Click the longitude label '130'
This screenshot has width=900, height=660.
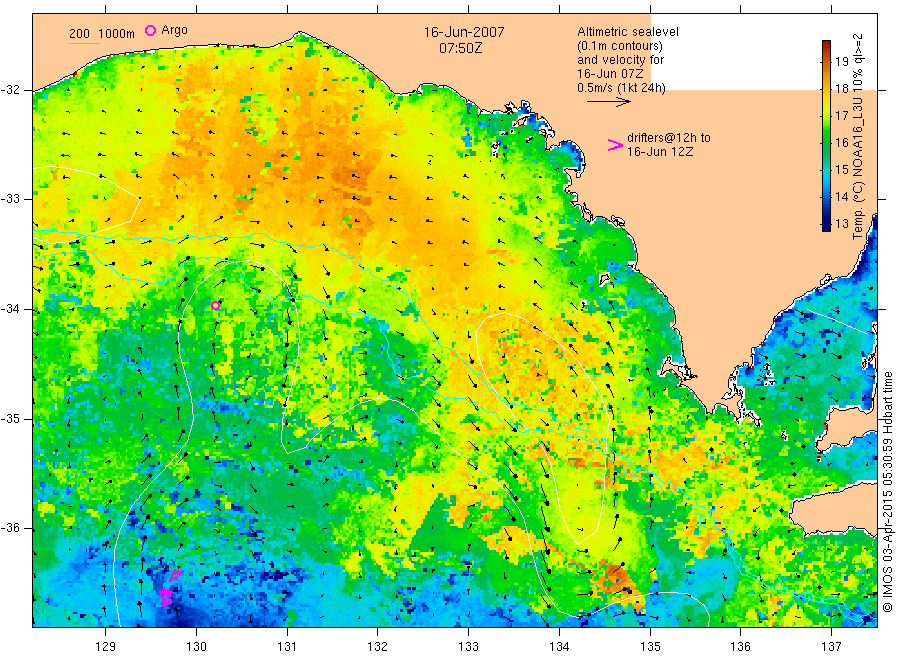(196, 647)
